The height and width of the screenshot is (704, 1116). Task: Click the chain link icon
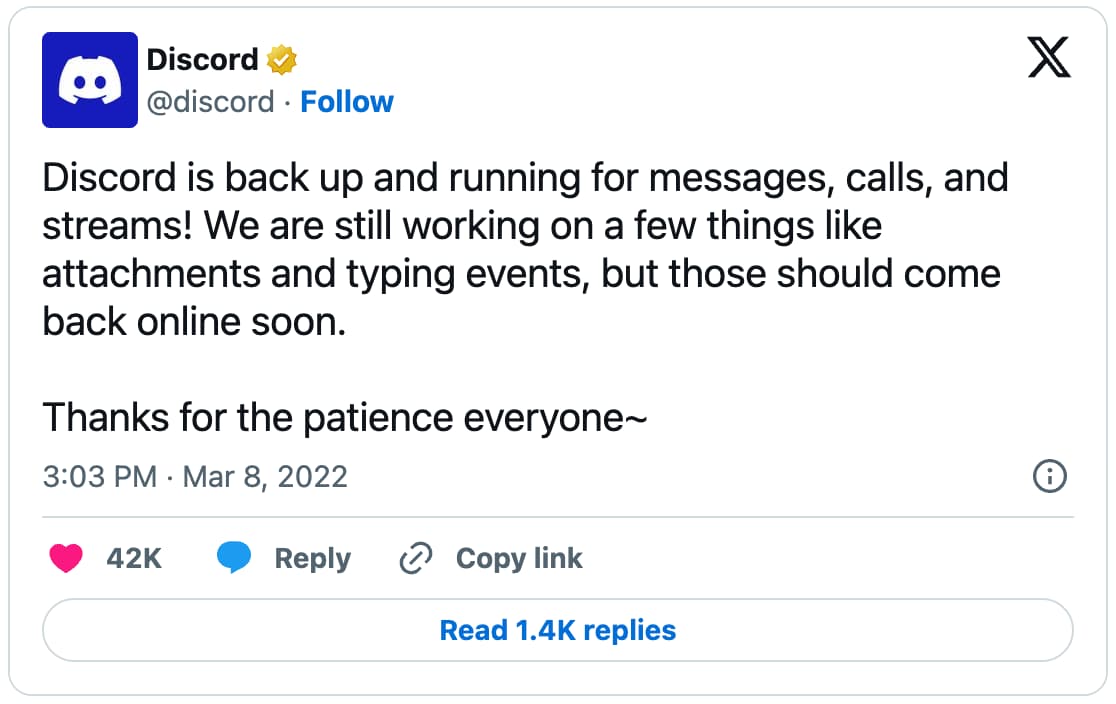416,558
